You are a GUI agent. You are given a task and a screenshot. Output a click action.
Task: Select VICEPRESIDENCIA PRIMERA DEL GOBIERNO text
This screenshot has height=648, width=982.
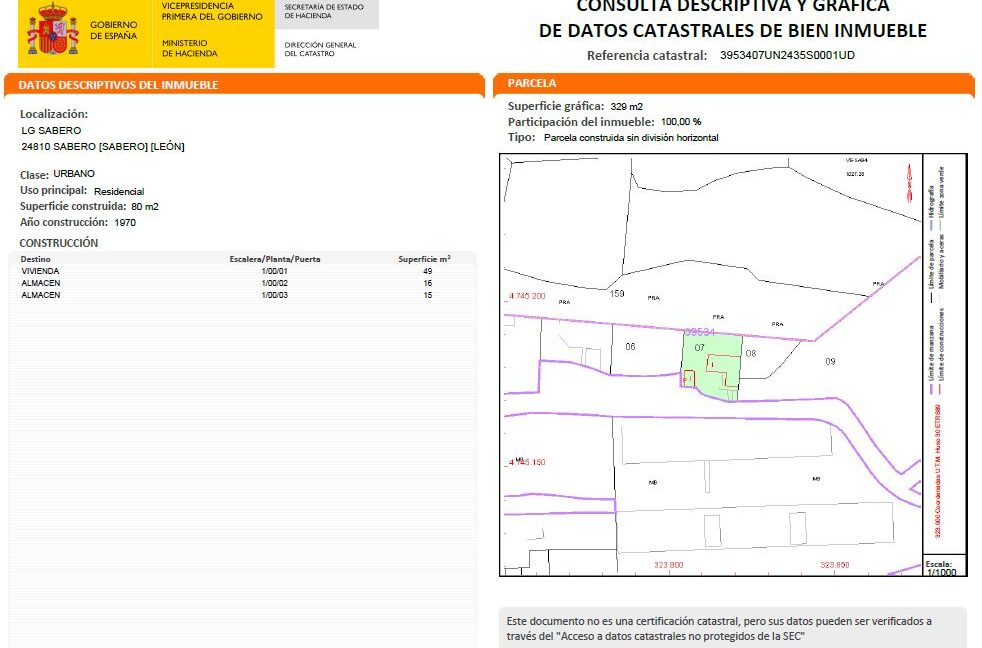click(212, 11)
